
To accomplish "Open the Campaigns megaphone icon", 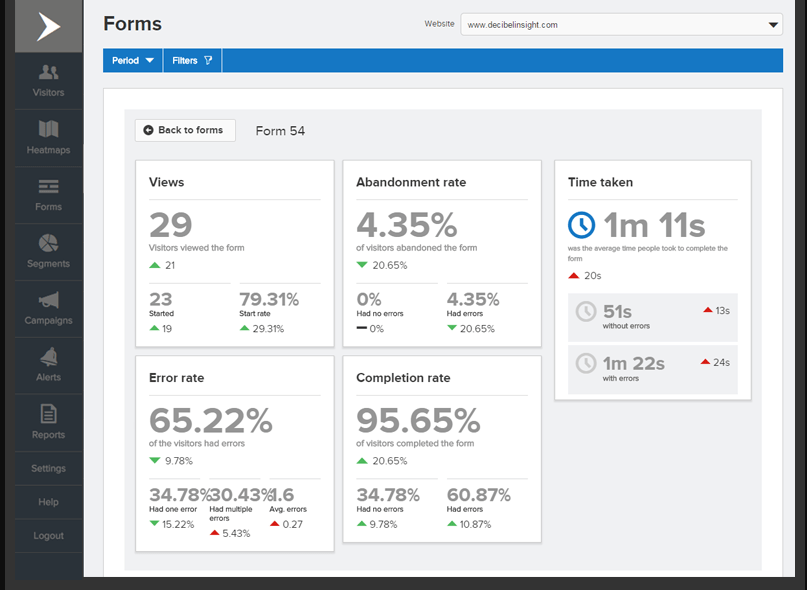I will (x=48, y=300).
